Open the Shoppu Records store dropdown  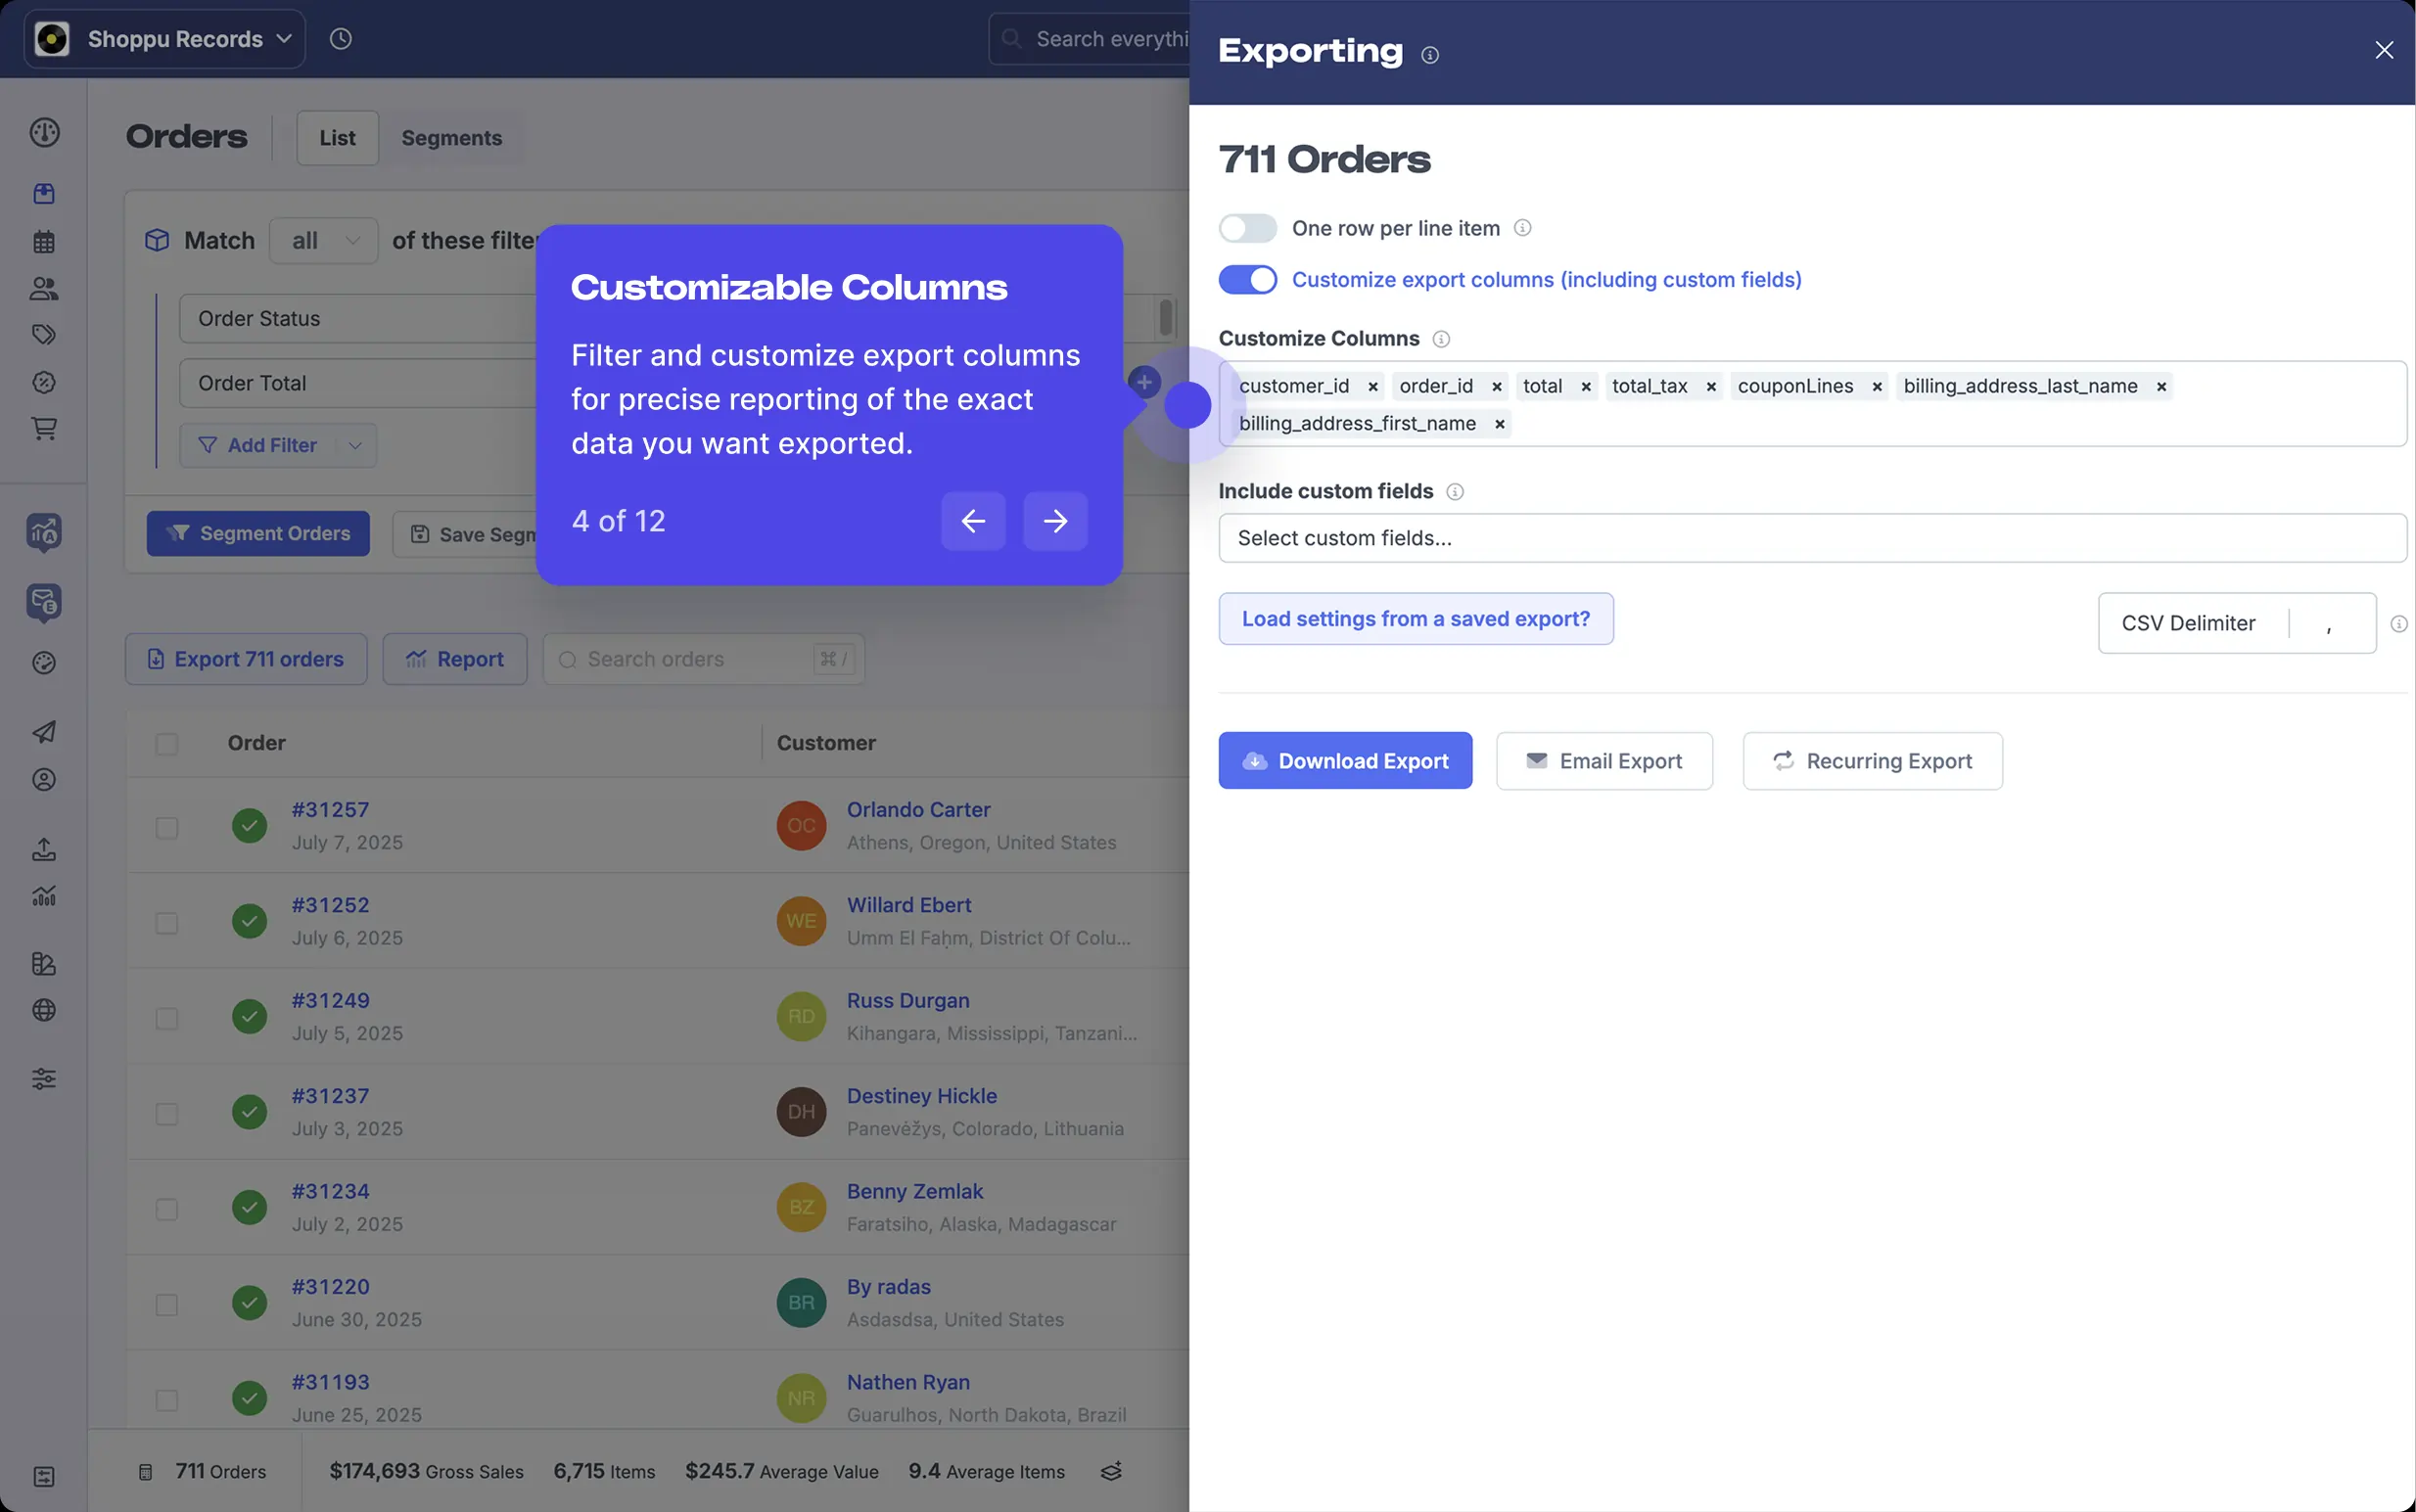click(165, 39)
